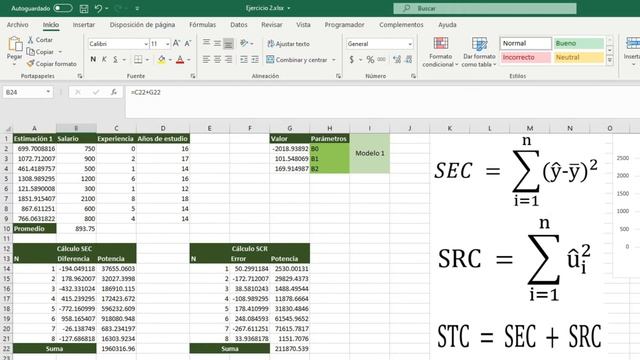Open the Undo history dropdown arrow

(107, 9)
